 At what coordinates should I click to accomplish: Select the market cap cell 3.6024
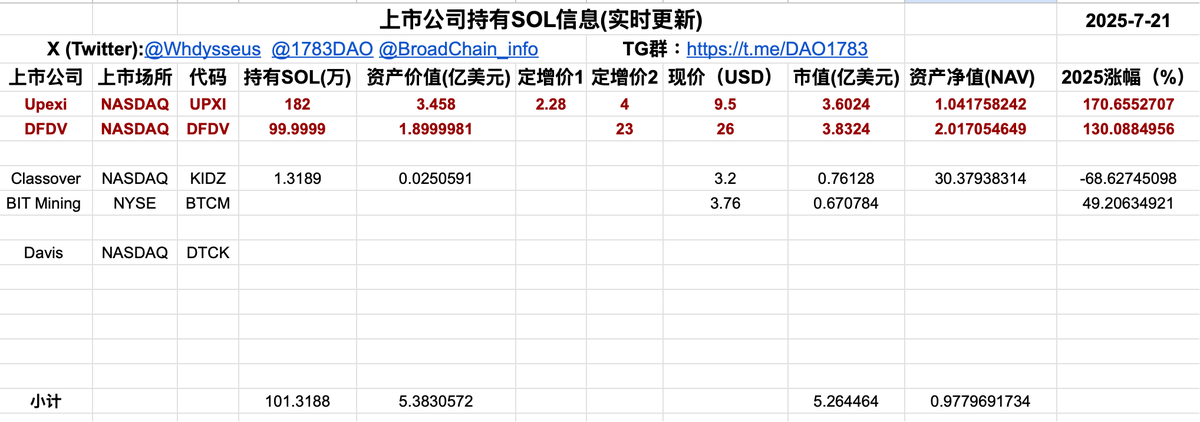point(846,104)
